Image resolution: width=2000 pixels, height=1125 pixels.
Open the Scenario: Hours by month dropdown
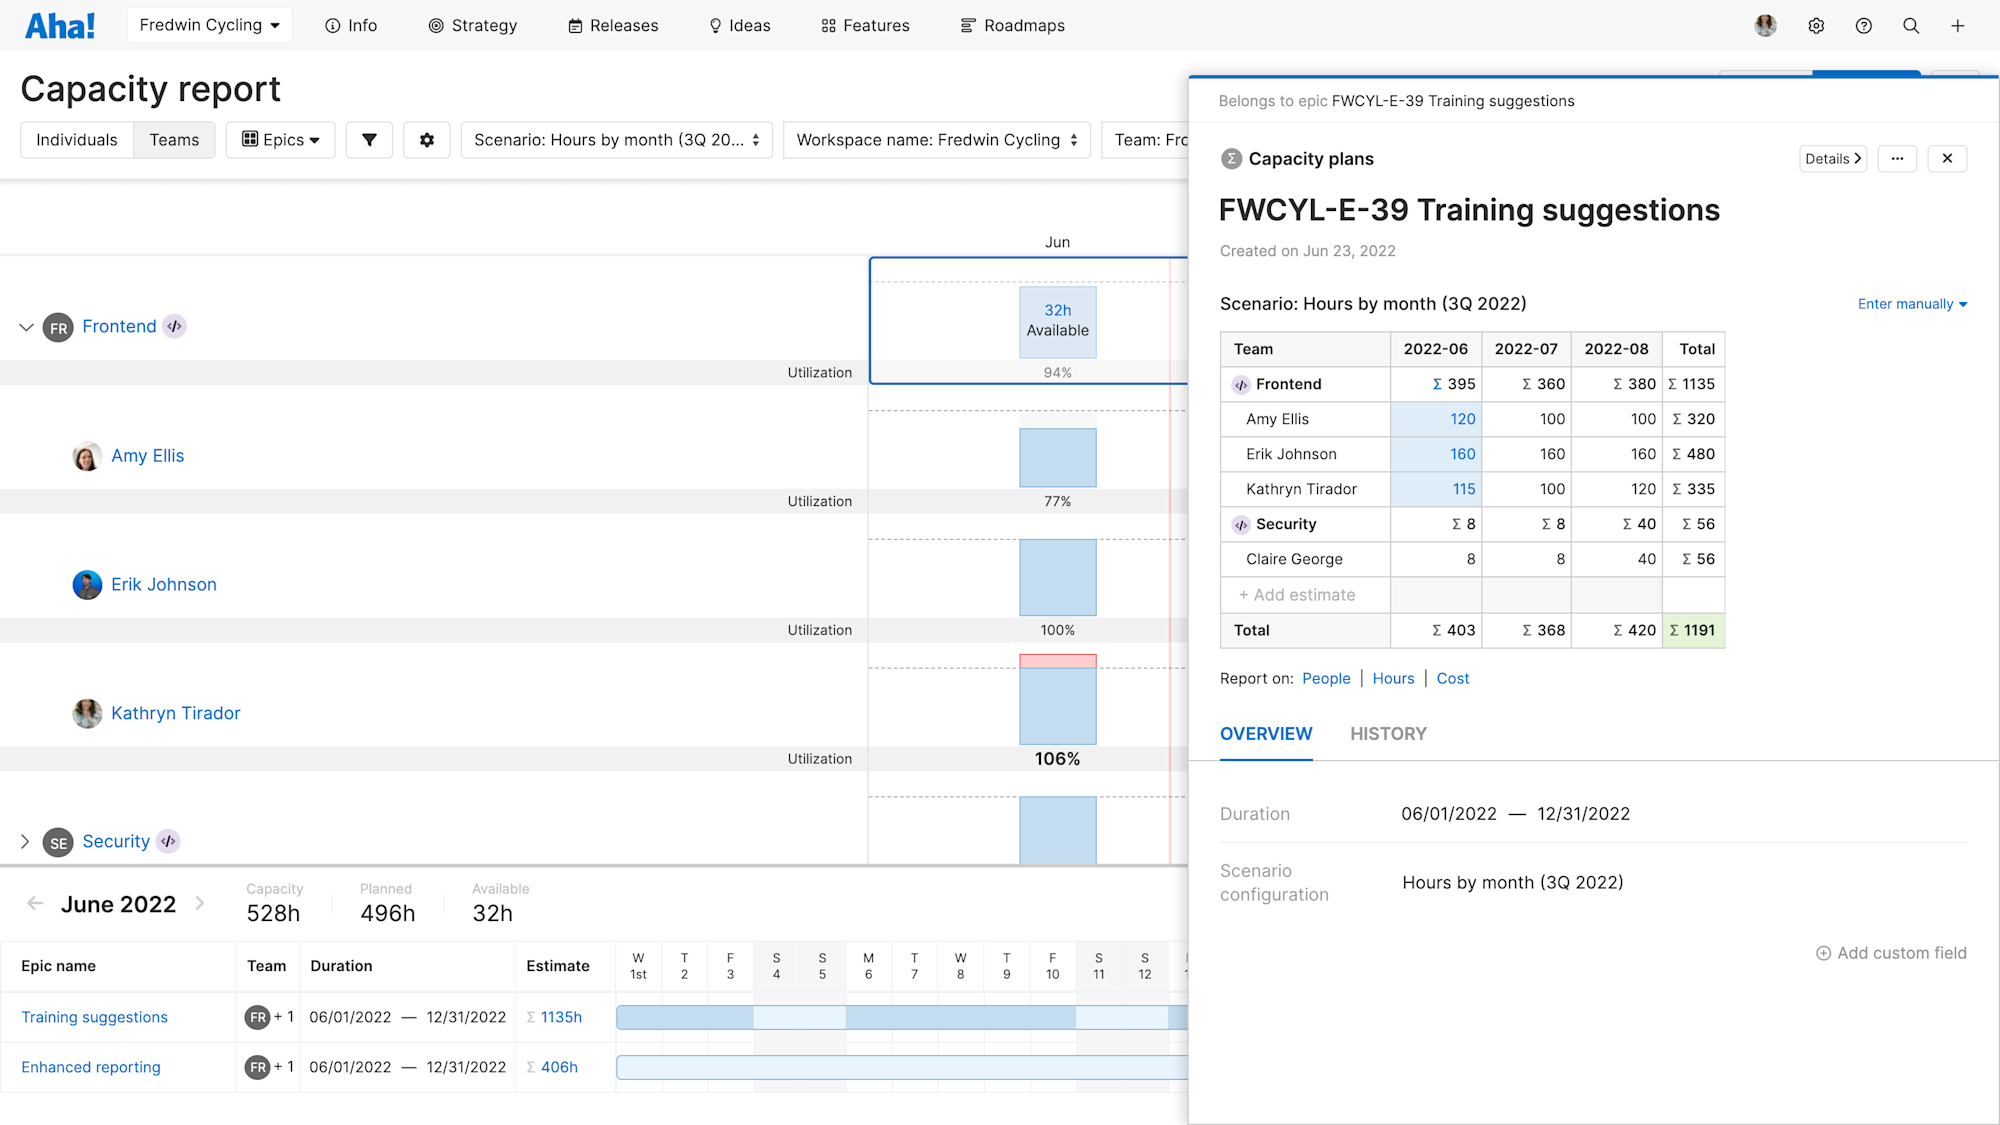point(616,139)
